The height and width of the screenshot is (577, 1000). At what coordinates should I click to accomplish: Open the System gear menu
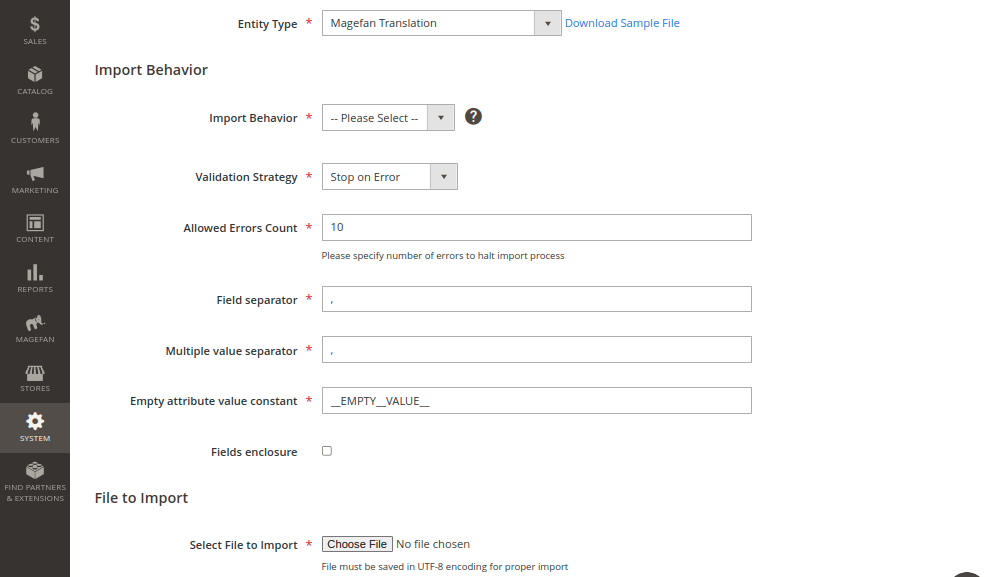(x=34, y=428)
